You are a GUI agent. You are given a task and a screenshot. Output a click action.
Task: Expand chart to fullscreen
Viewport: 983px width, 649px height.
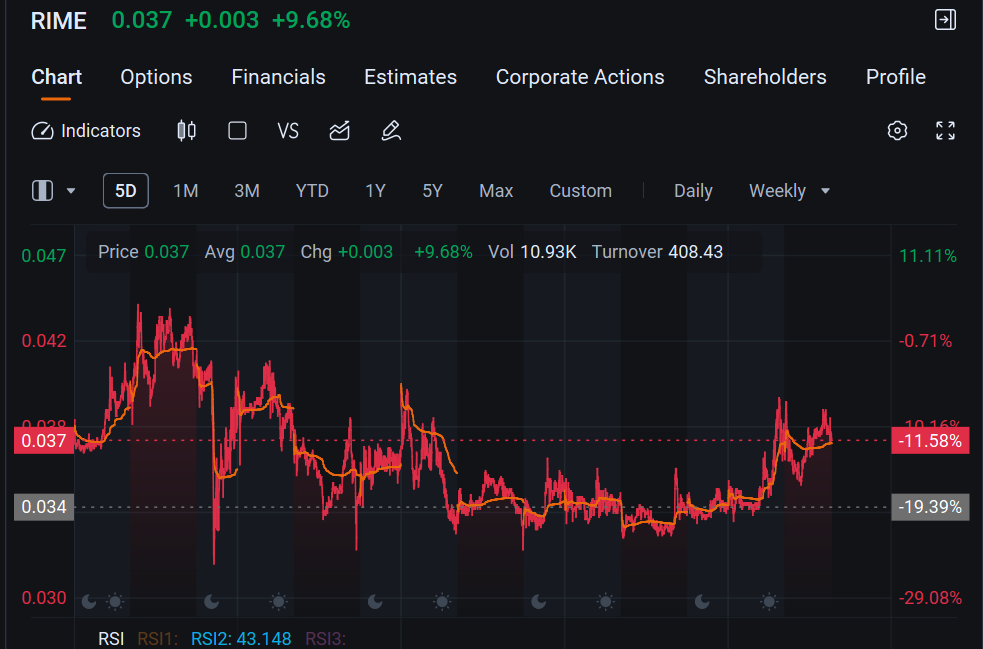[945, 130]
